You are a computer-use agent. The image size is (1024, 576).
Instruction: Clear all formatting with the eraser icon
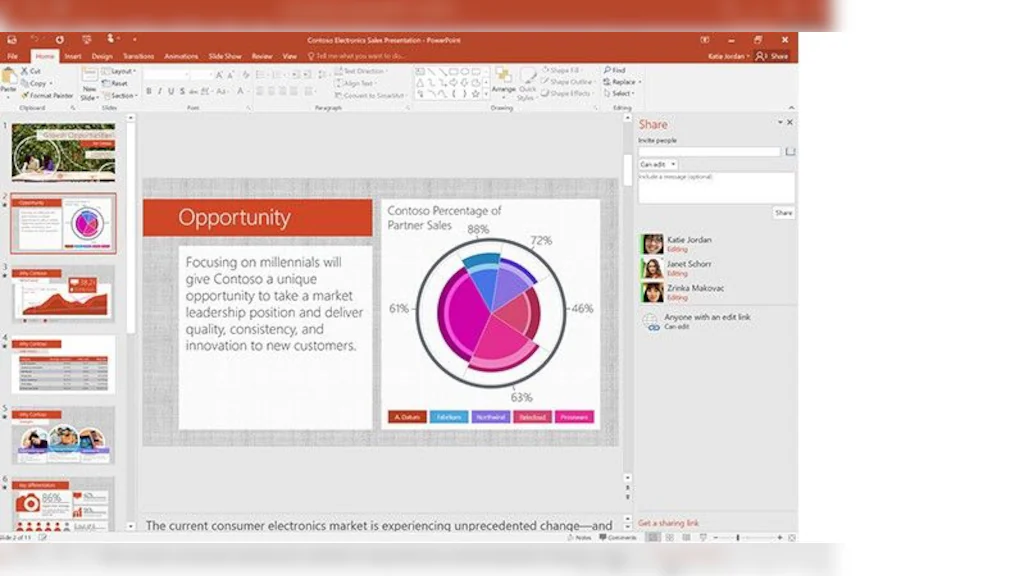(246, 75)
